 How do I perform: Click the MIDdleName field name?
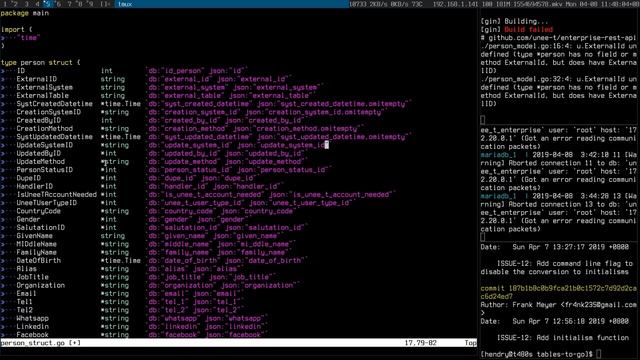point(36,244)
